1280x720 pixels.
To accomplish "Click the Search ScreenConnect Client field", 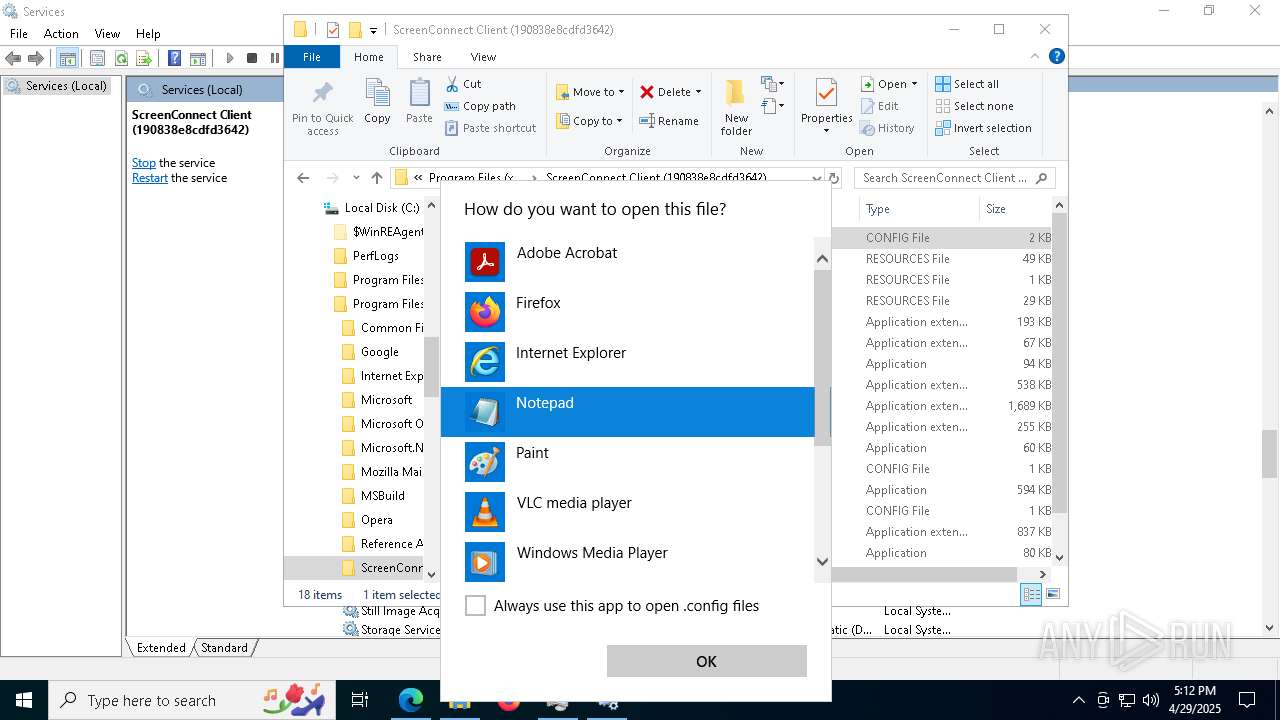I will tap(955, 178).
